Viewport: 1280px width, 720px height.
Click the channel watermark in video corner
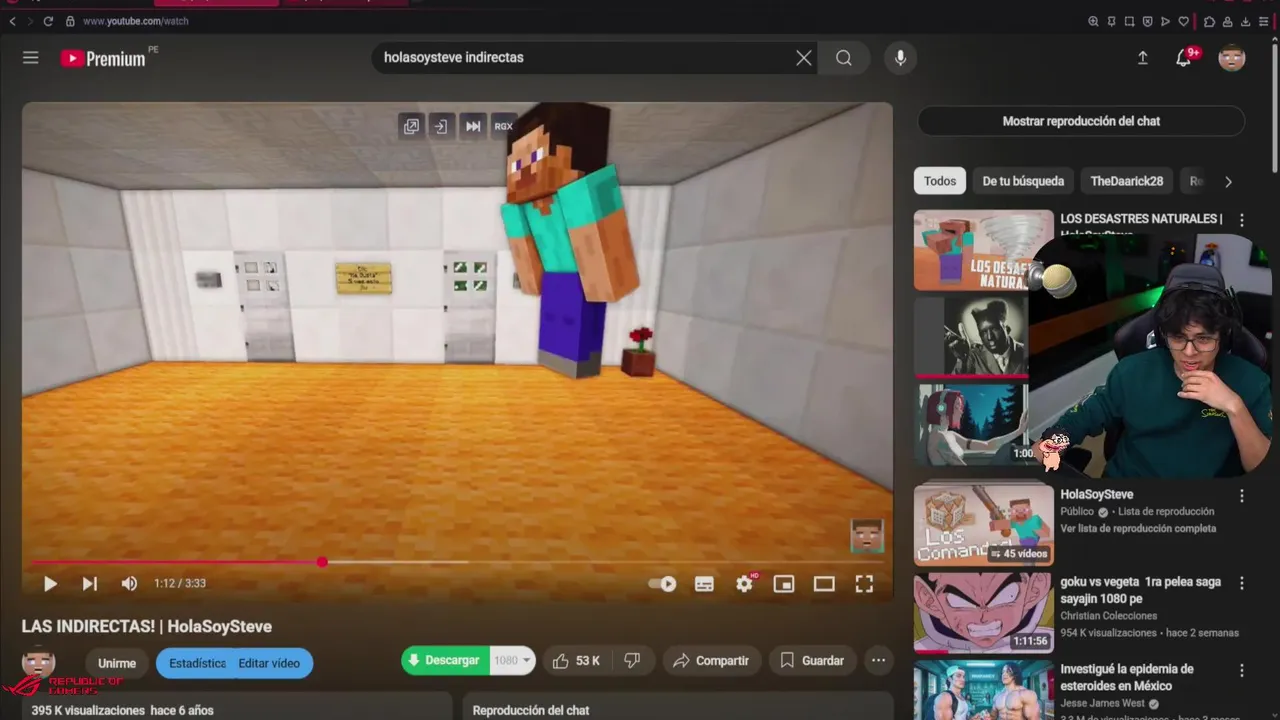pyautogui.click(x=867, y=536)
